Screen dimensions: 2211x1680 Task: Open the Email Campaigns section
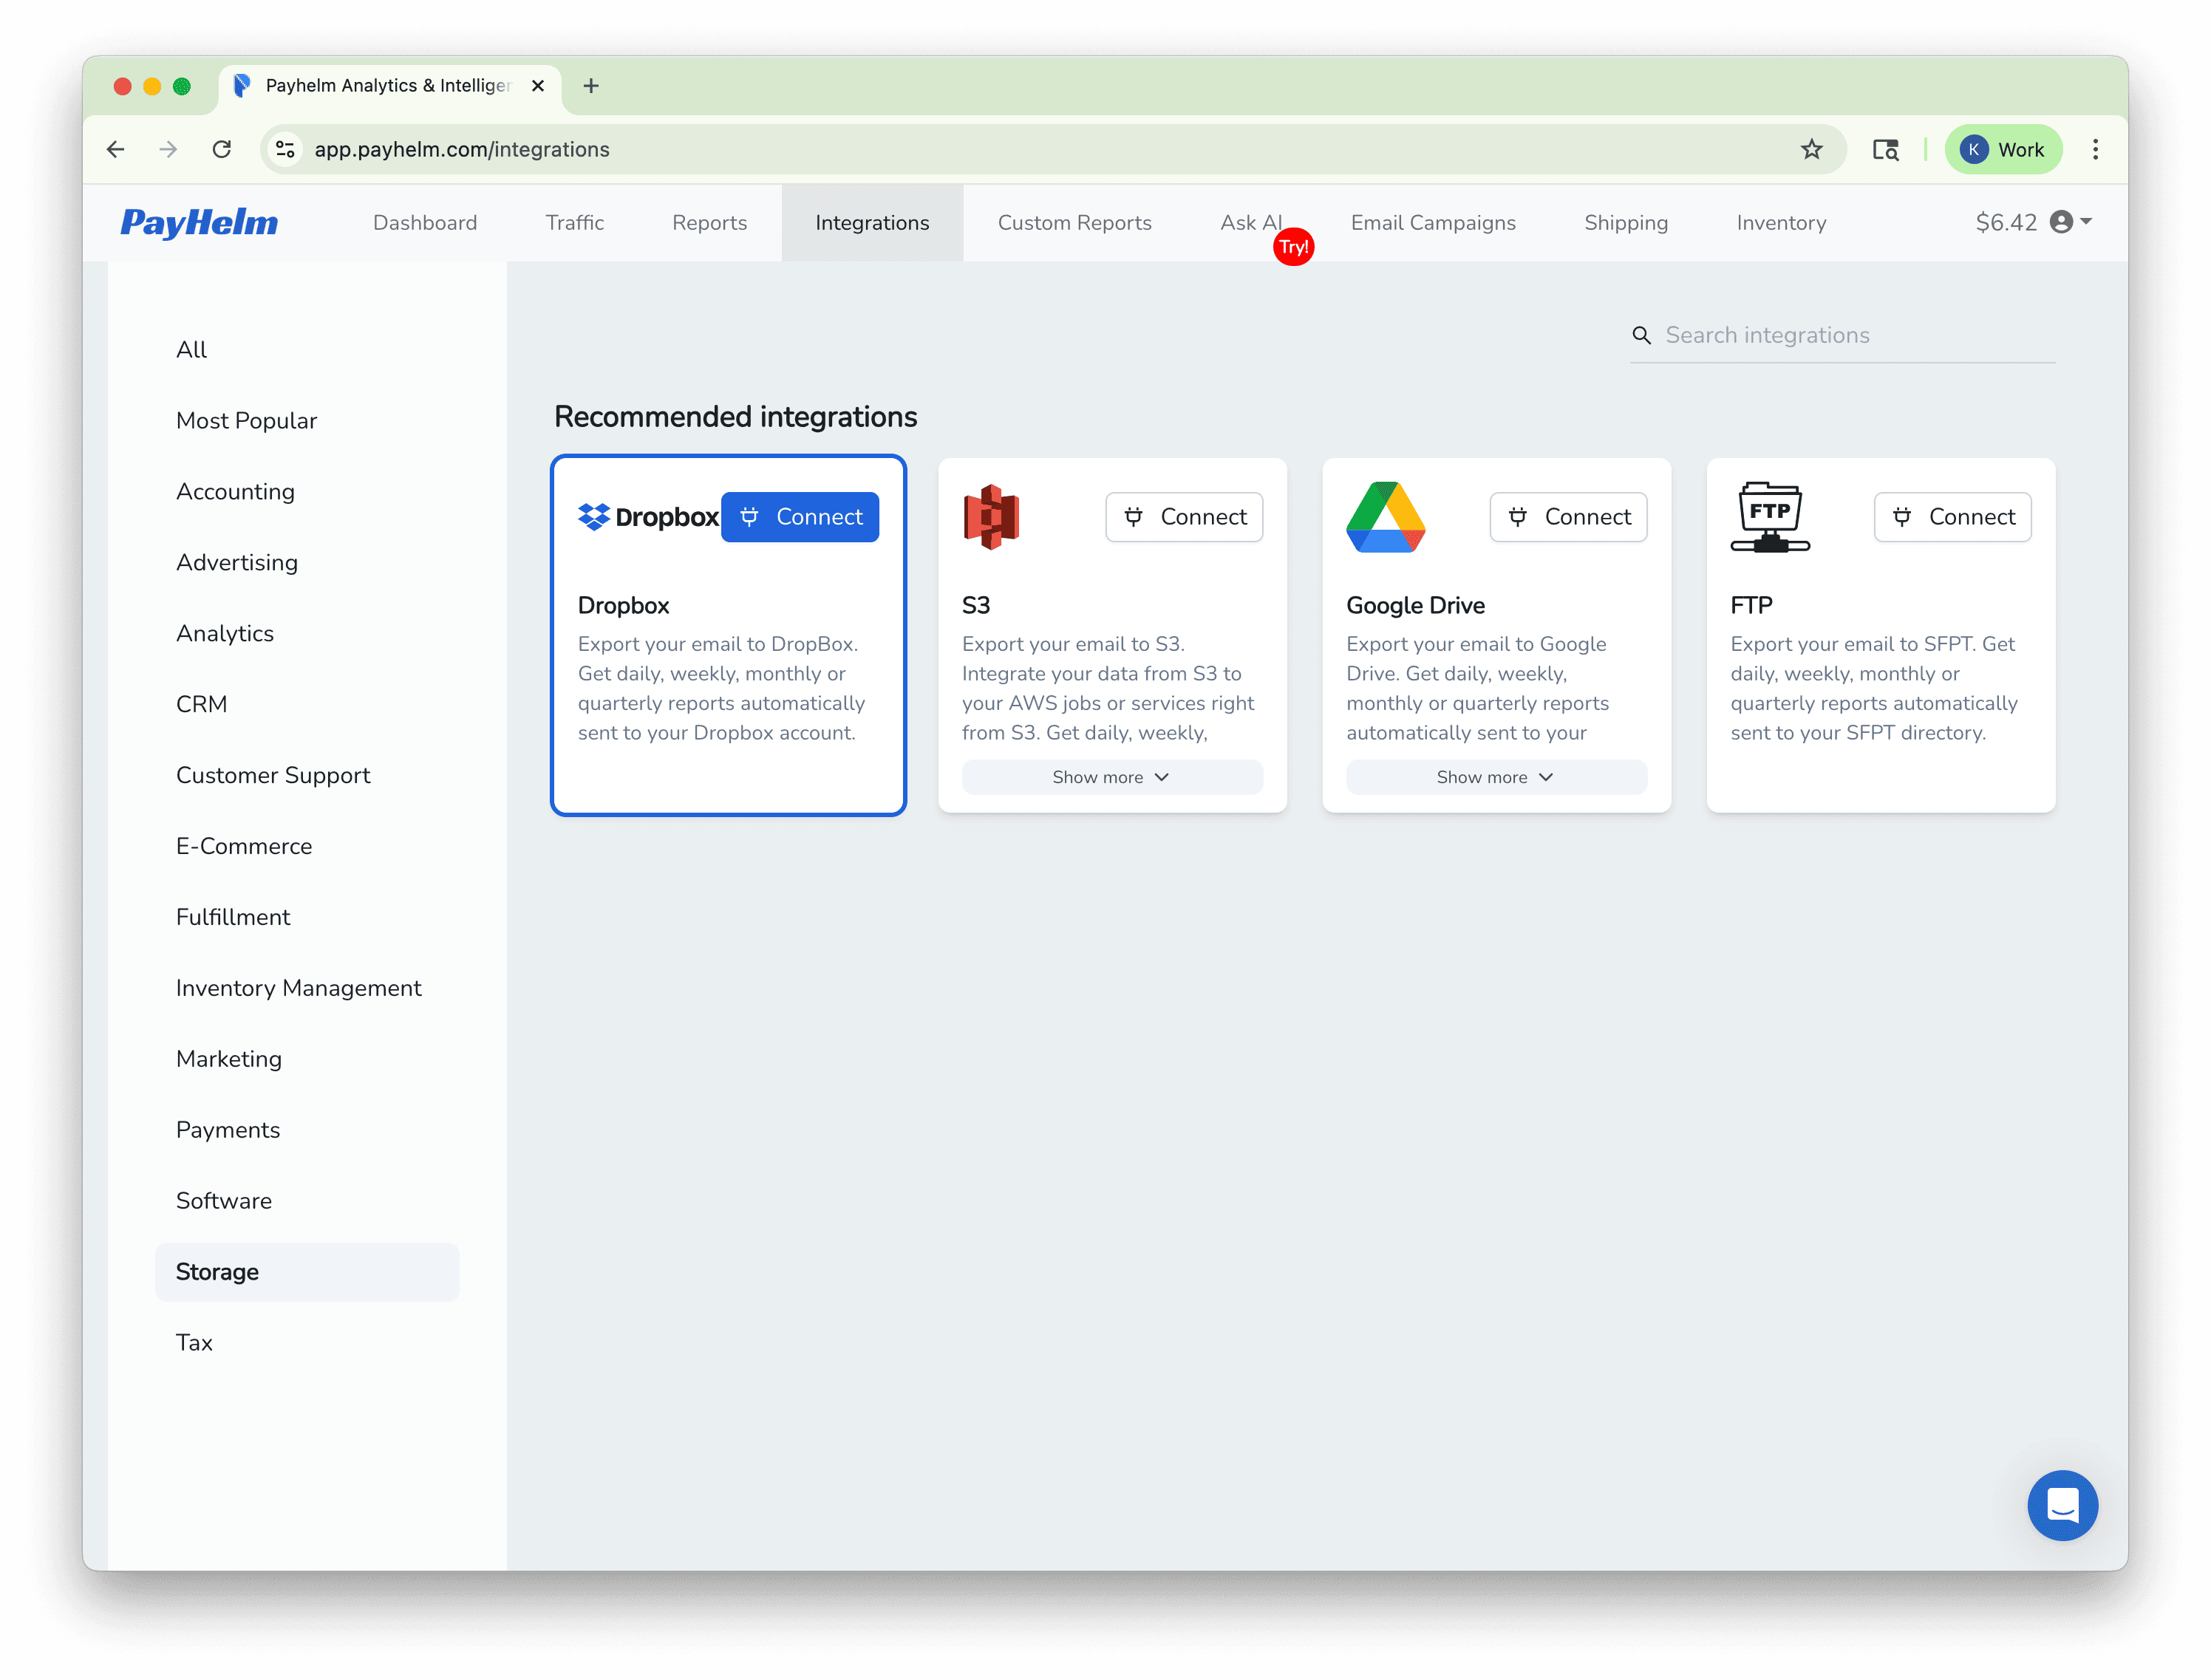coord(1433,222)
